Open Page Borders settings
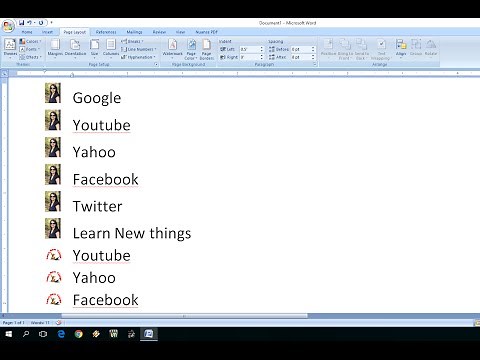 click(x=207, y=49)
